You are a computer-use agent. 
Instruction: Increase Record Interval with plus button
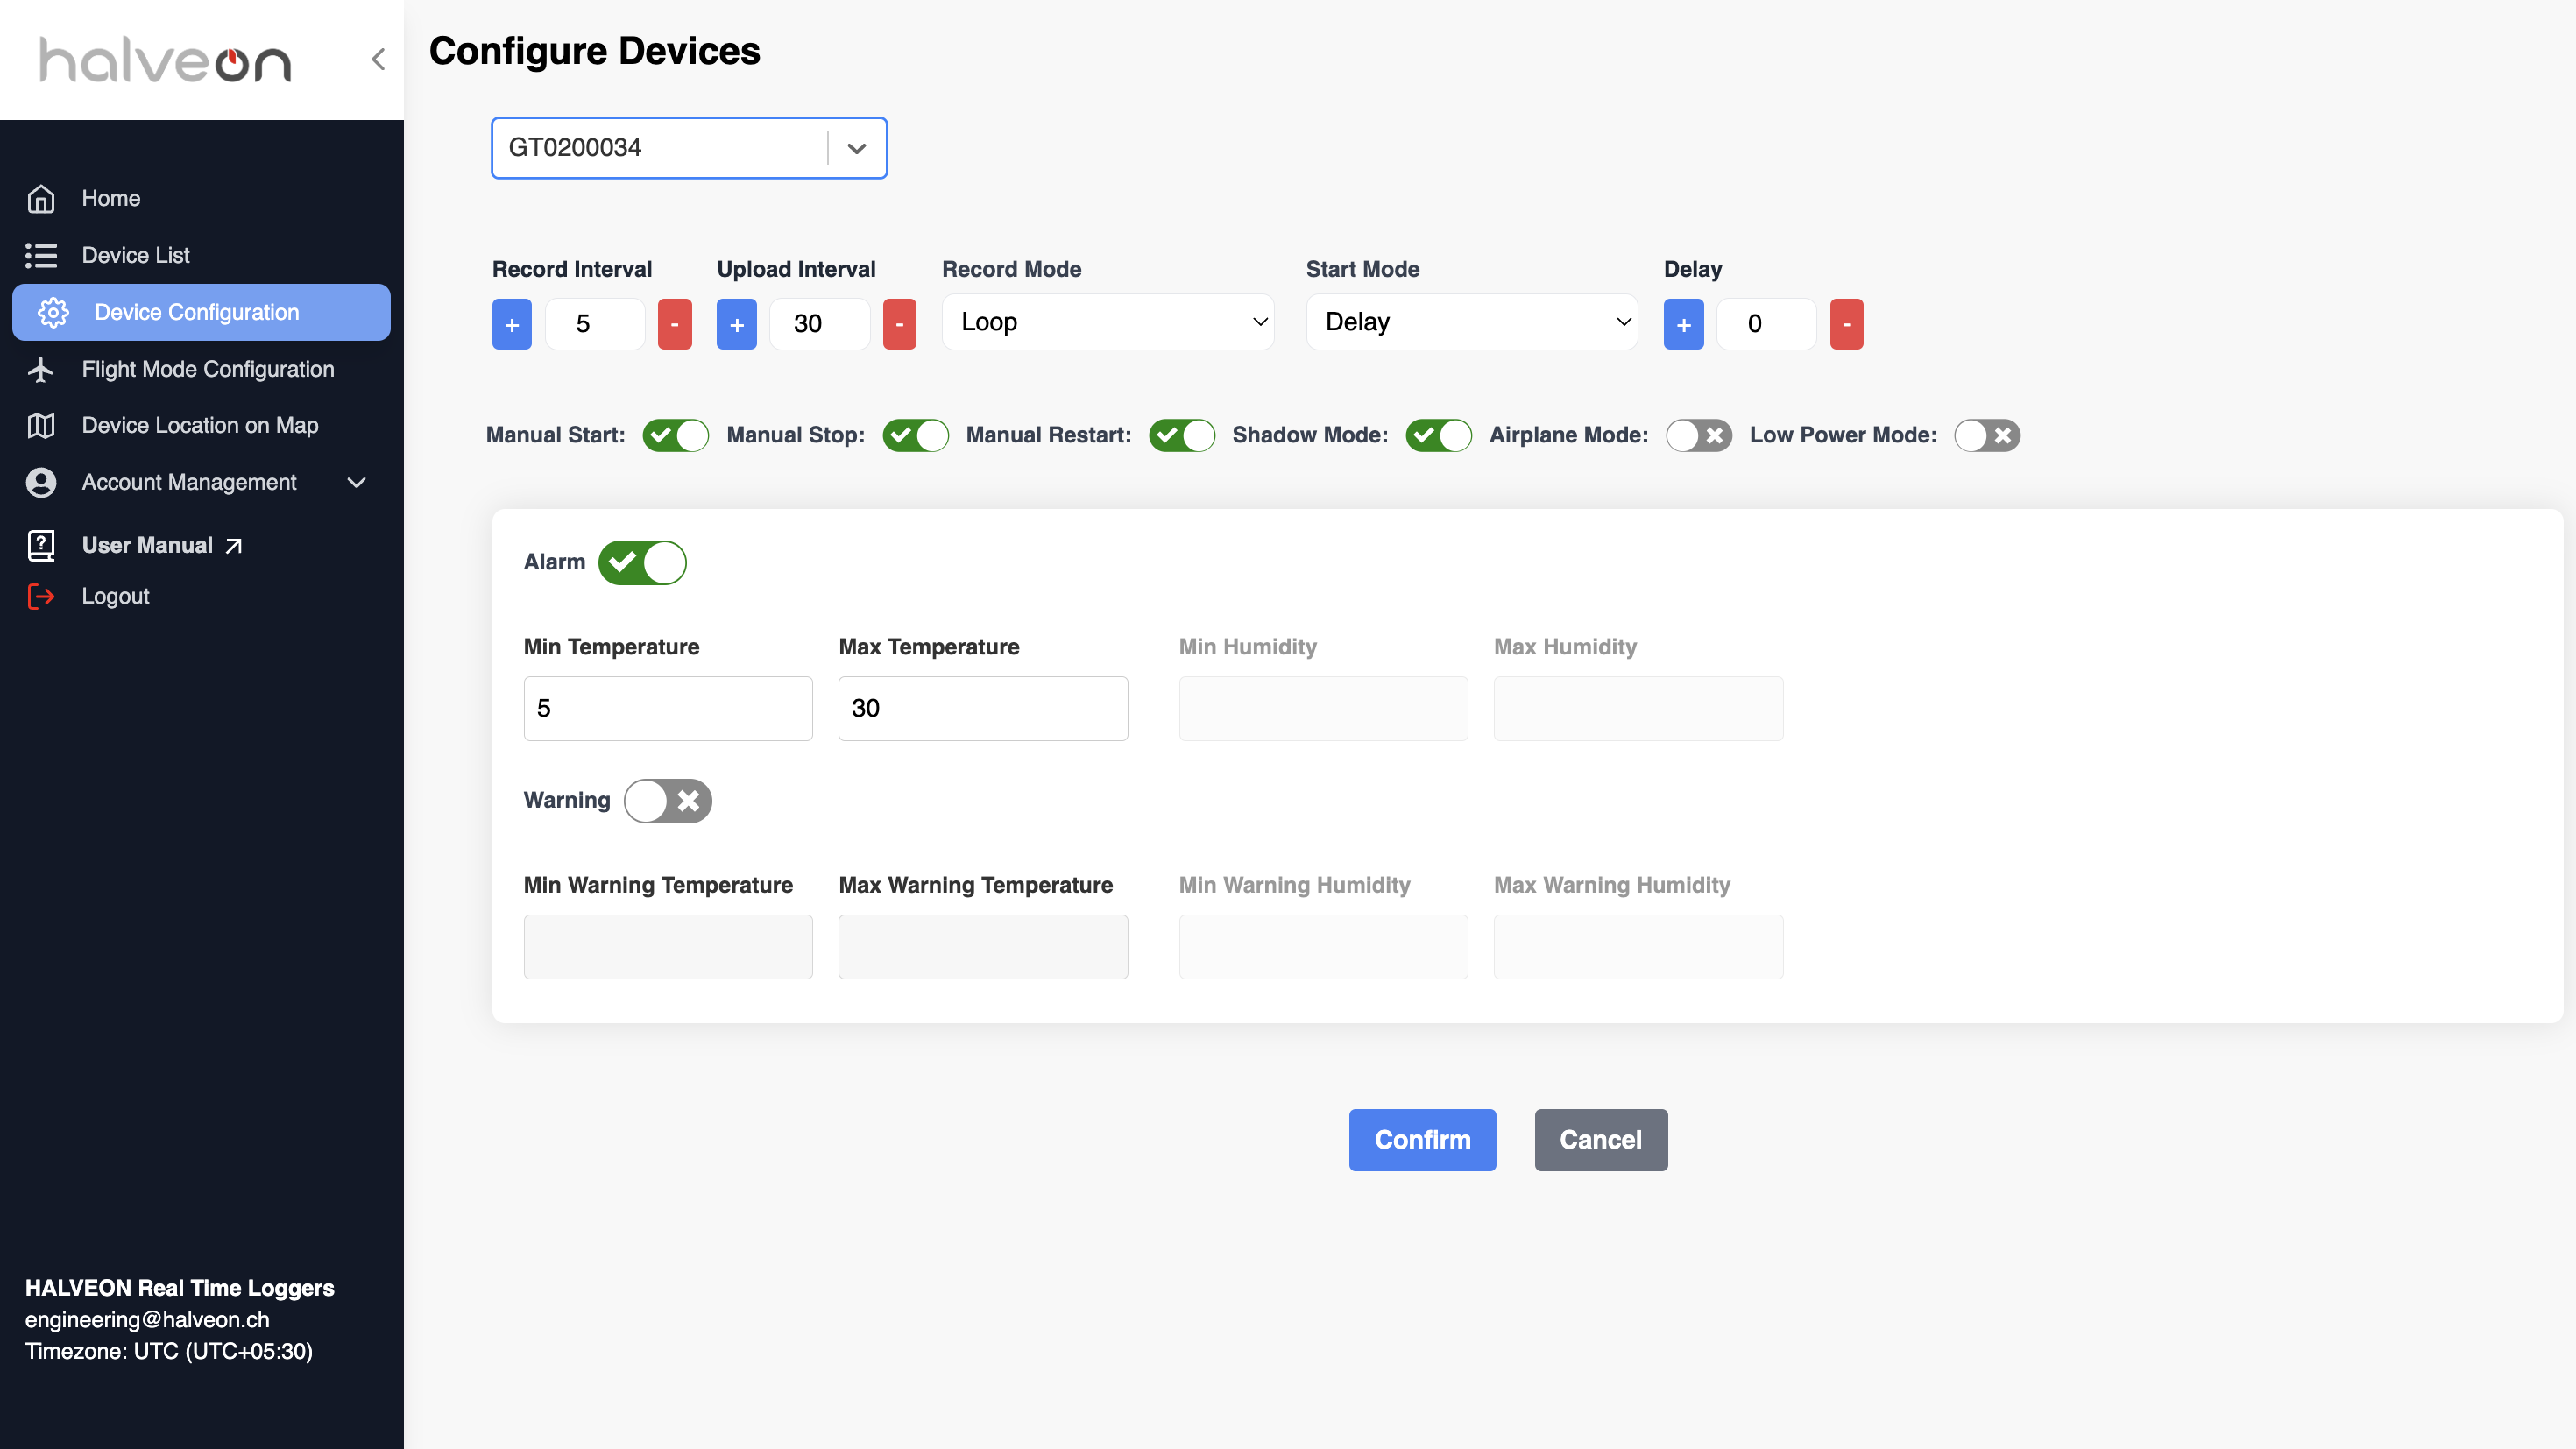pyautogui.click(x=512, y=324)
